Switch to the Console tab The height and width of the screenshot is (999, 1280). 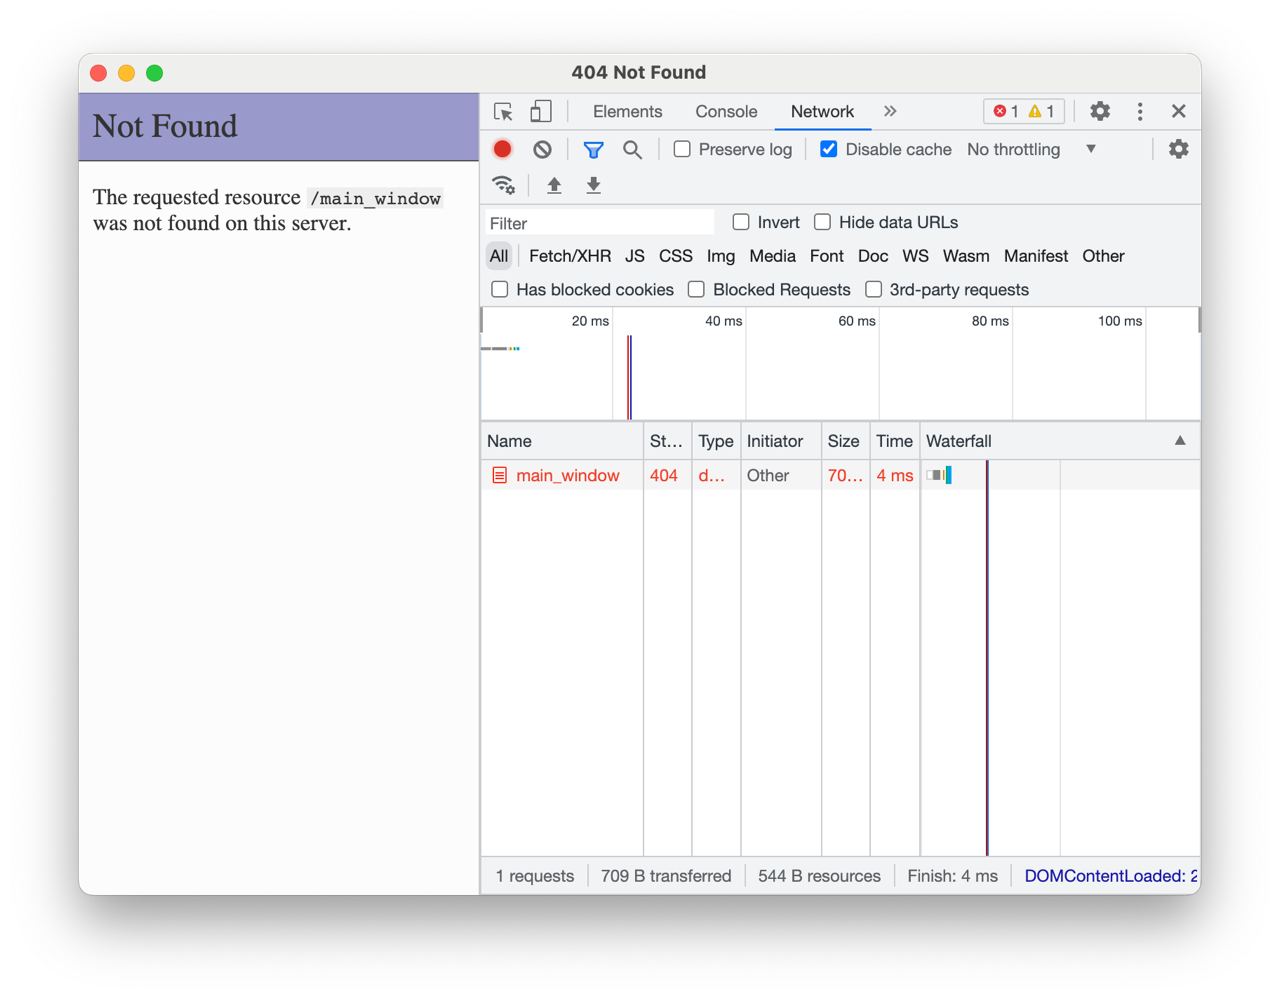[x=726, y=111]
